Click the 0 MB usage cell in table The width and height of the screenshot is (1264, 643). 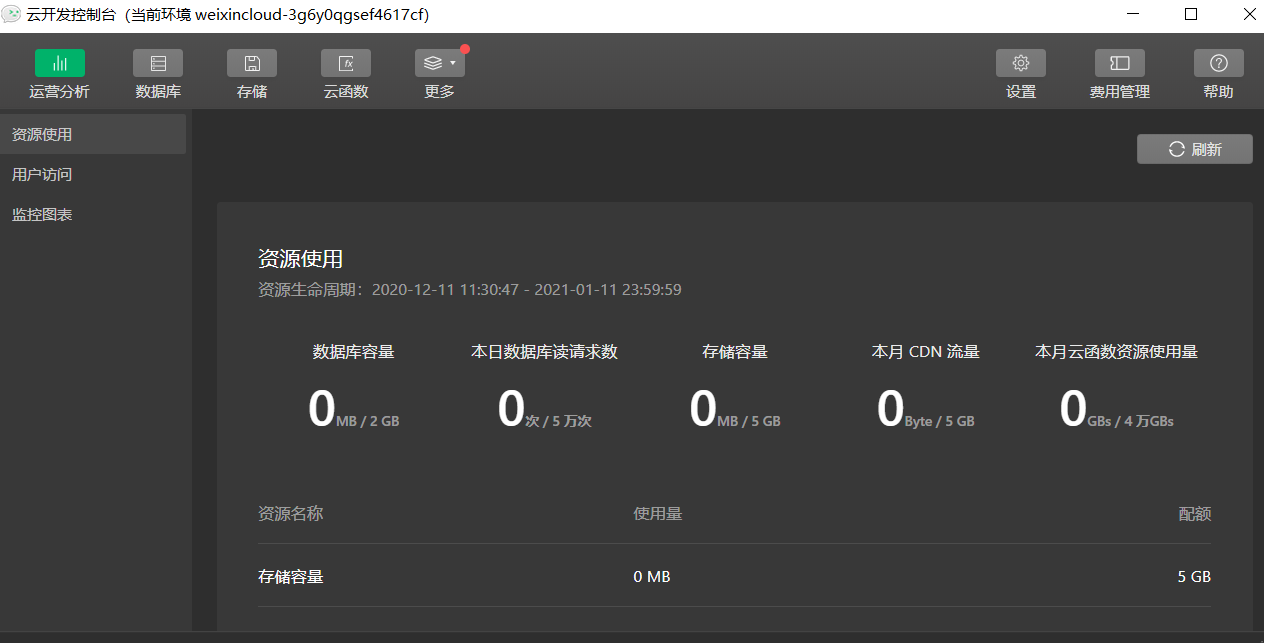(x=652, y=577)
